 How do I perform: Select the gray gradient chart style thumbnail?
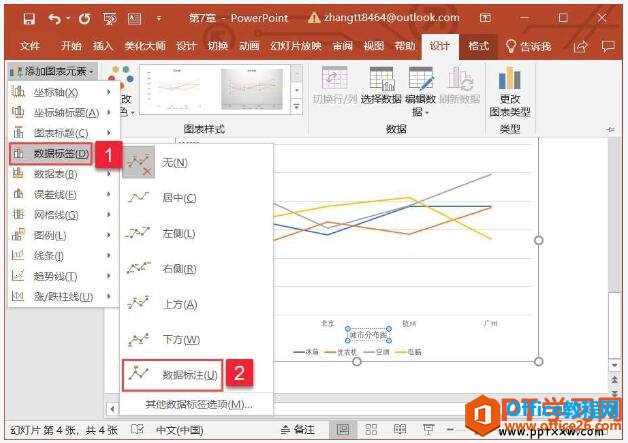[x=252, y=89]
